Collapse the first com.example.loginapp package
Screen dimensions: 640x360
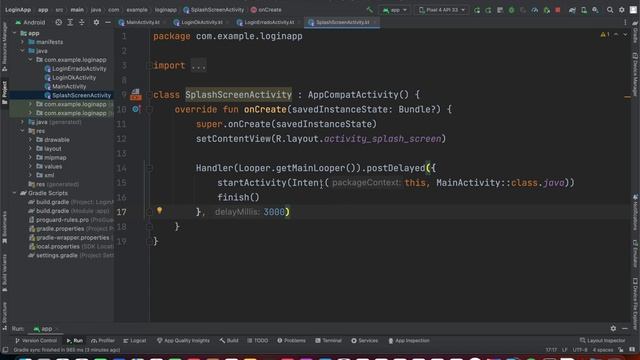30,60
